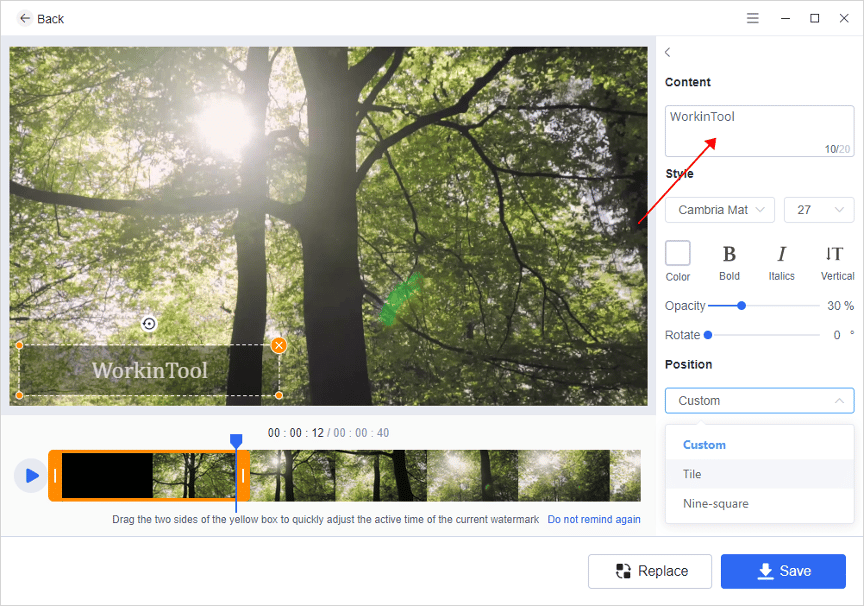Close the application window
This screenshot has width=864, height=606.
click(x=844, y=18)
